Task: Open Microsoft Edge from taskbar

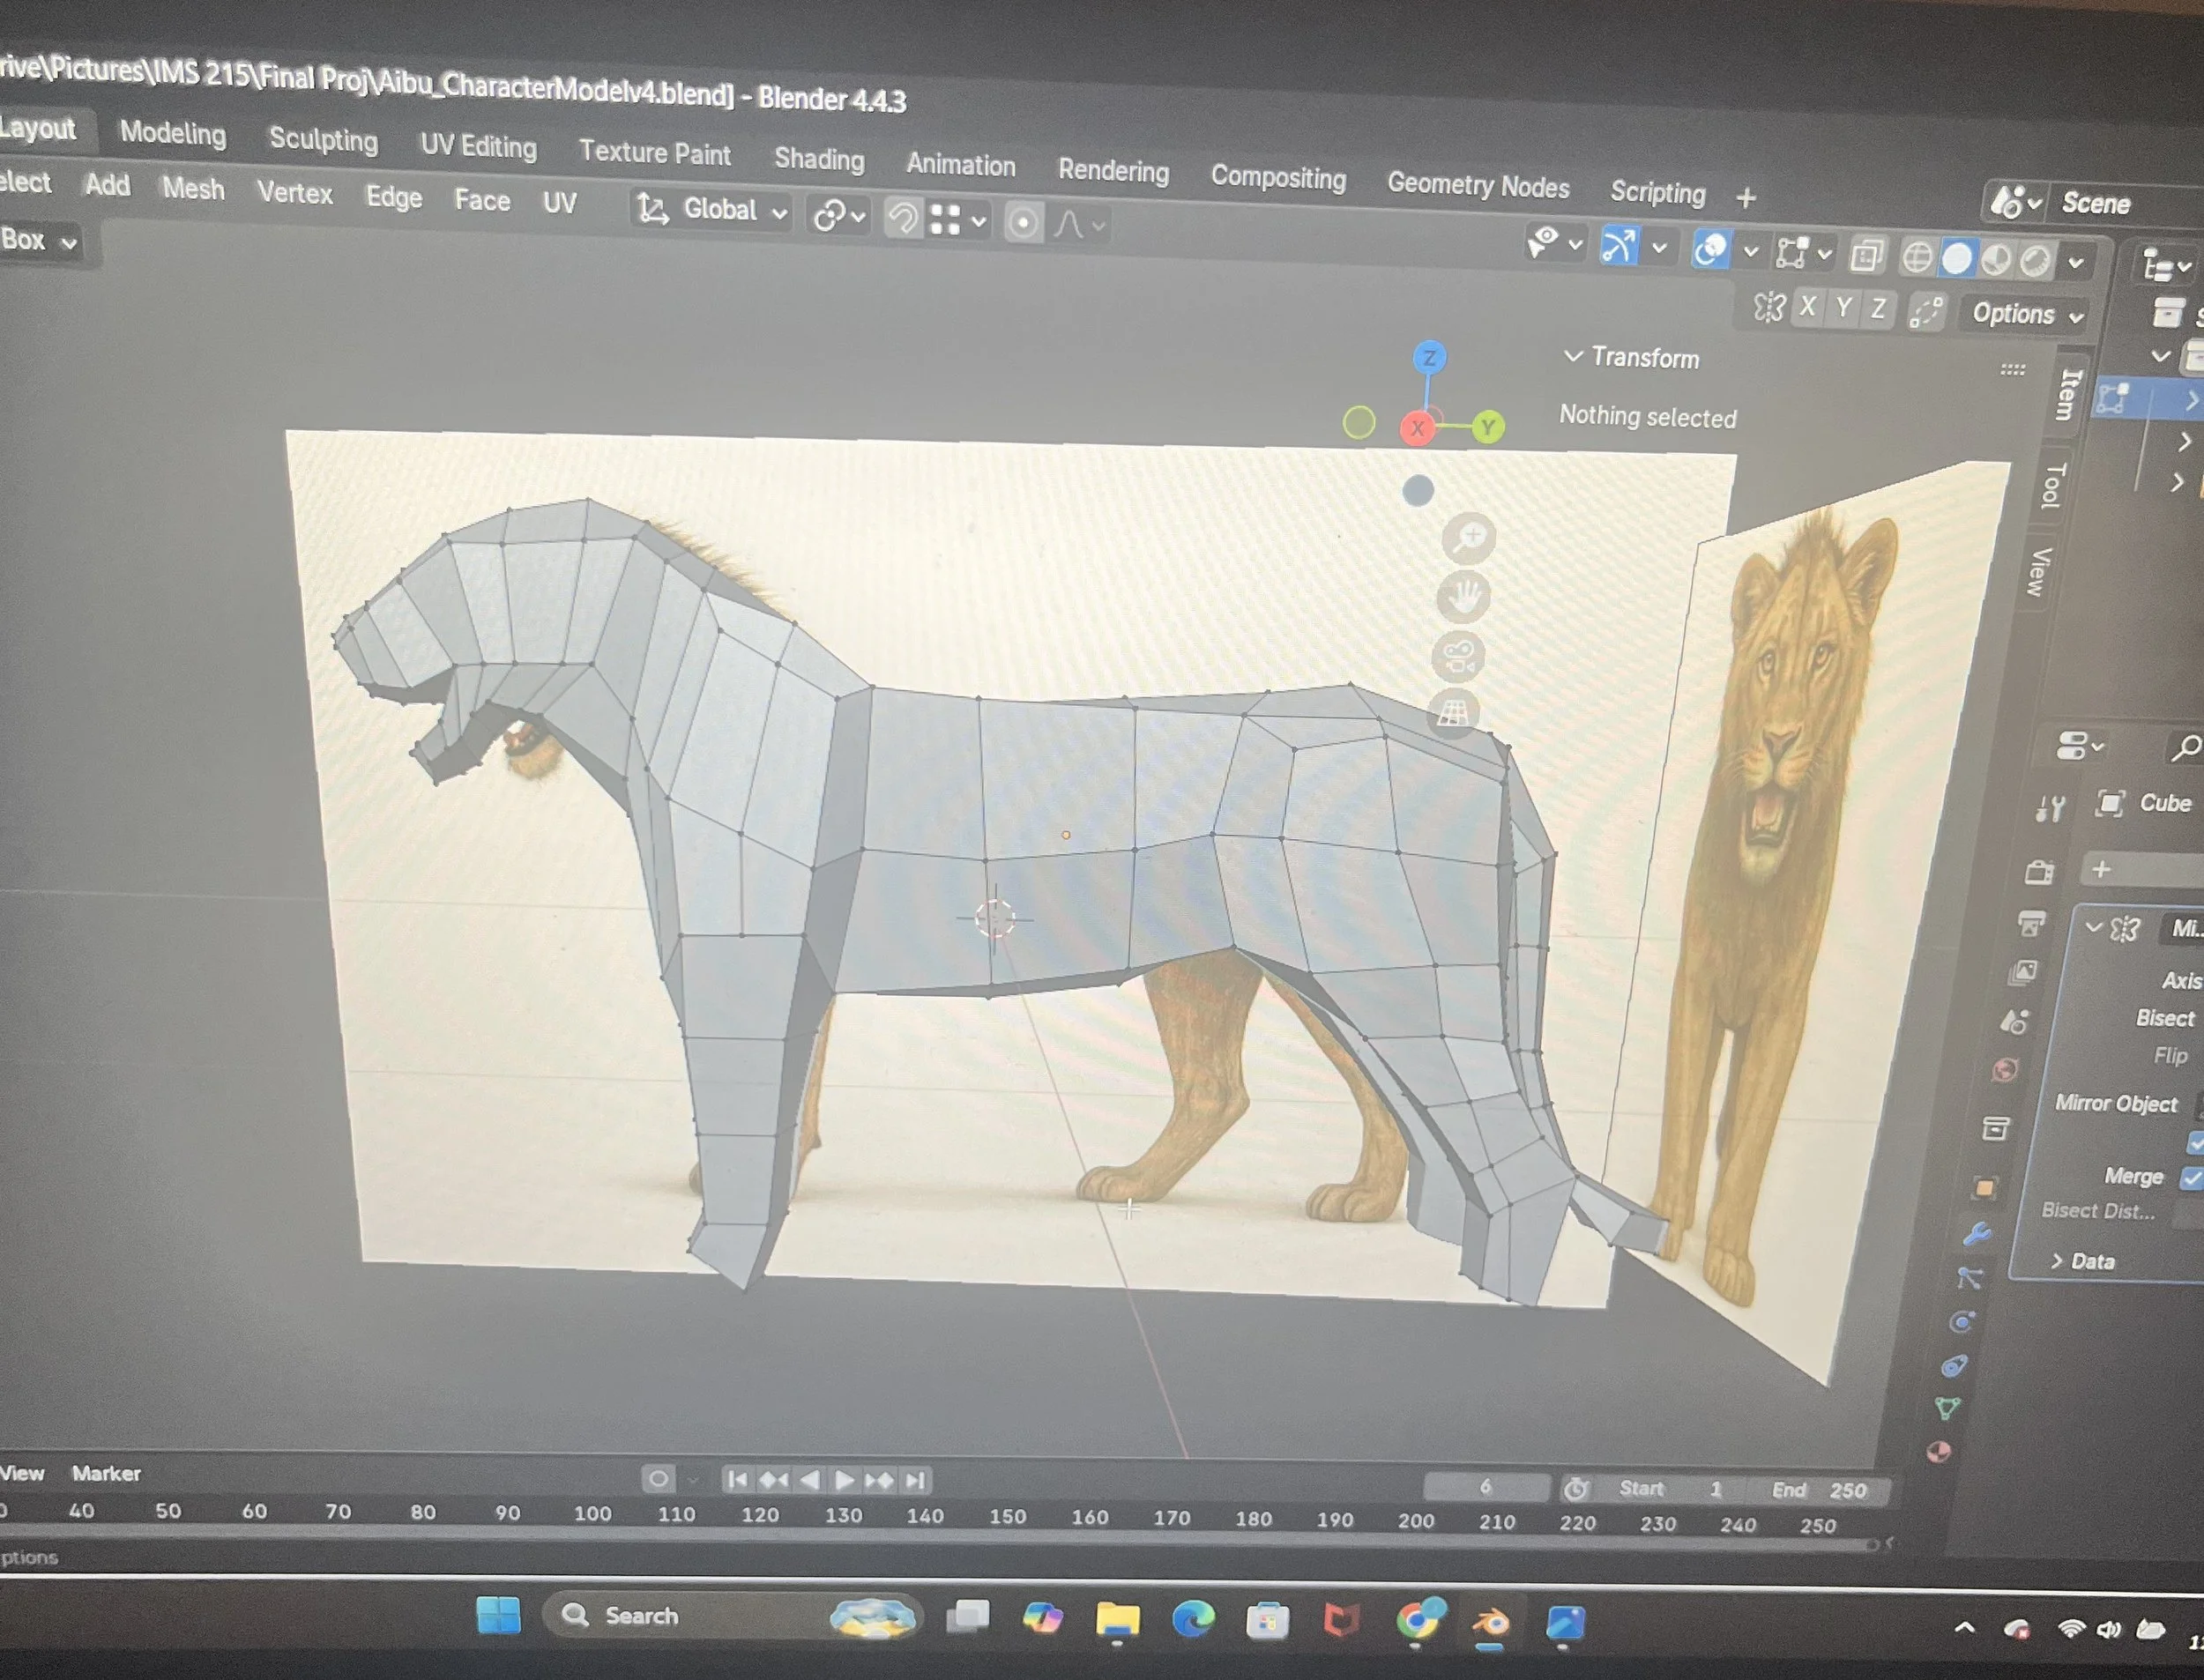Action: tap(1192, 1619)
